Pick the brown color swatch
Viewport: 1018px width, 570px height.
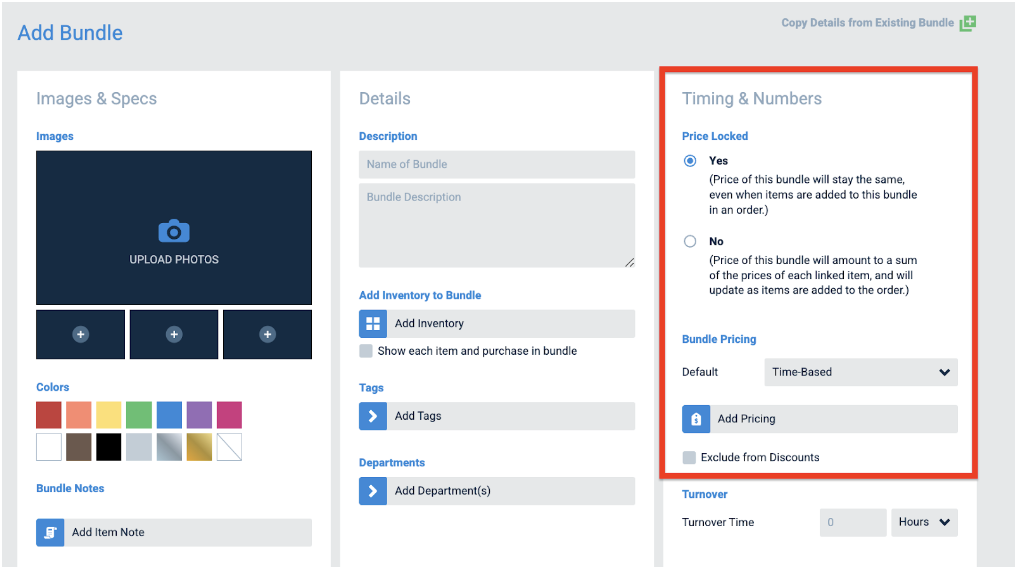(79, 447)
